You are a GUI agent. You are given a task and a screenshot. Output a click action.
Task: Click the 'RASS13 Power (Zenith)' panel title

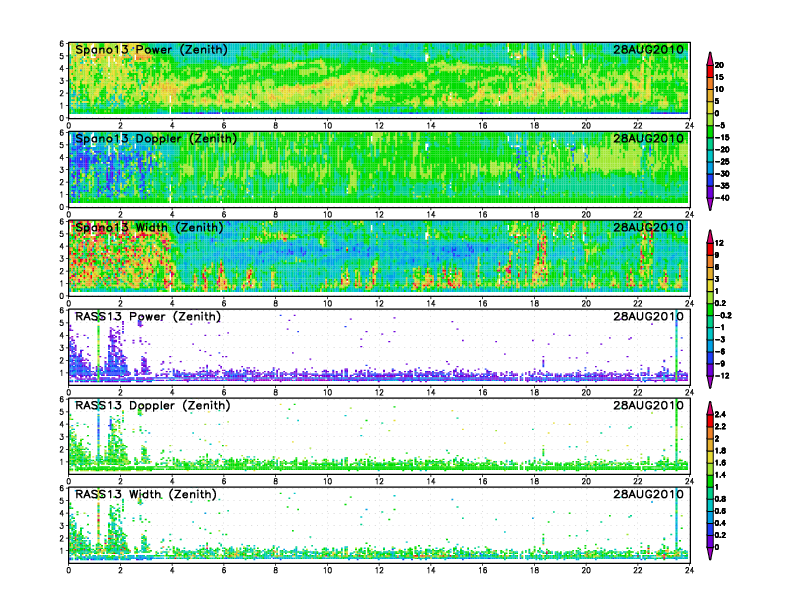coord(148,317)
